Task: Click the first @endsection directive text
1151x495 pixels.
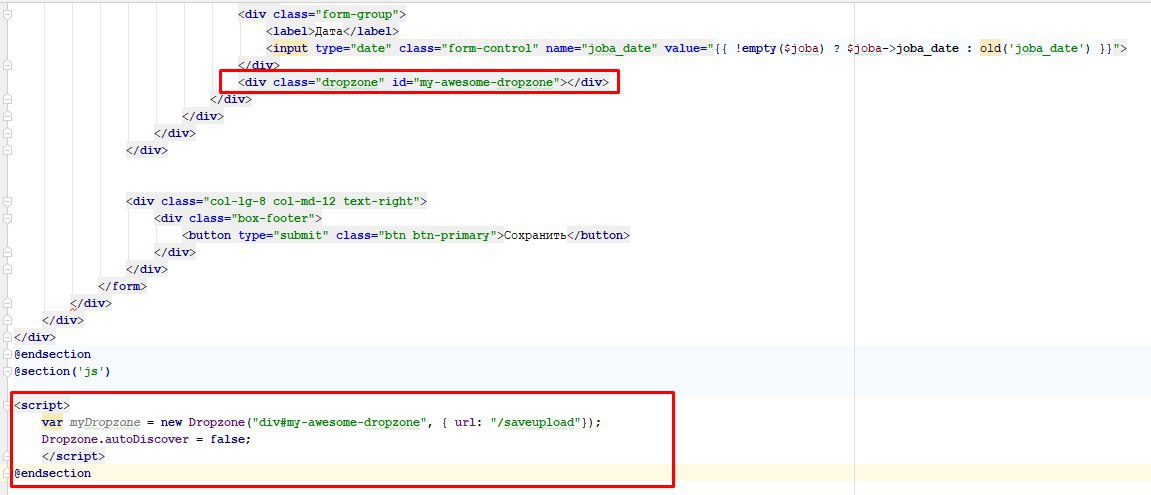Action: pos(52,354)
